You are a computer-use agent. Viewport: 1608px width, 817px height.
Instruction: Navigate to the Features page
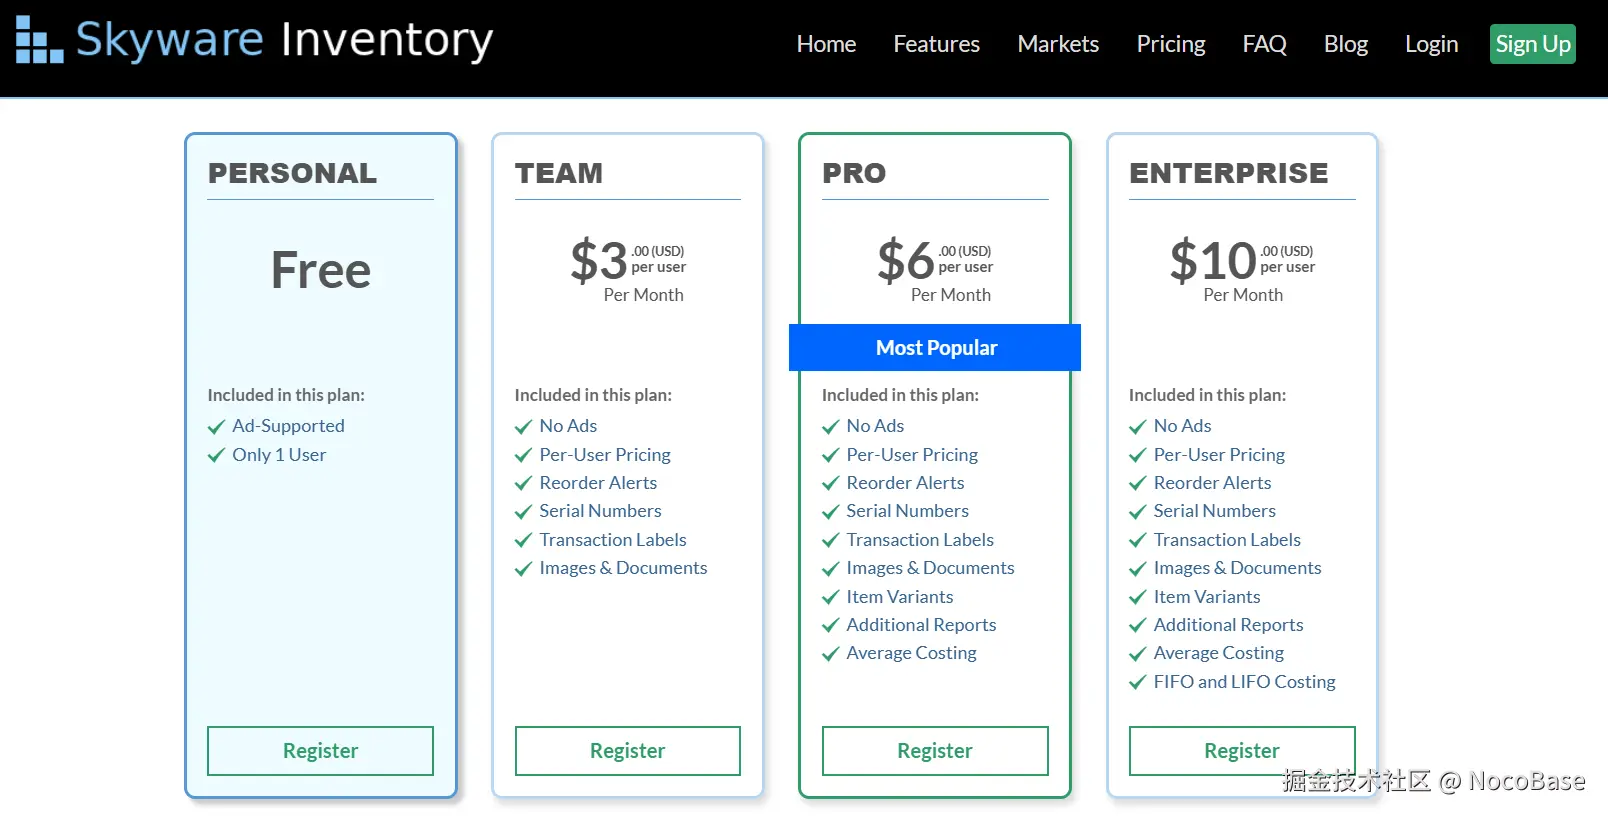936,44
